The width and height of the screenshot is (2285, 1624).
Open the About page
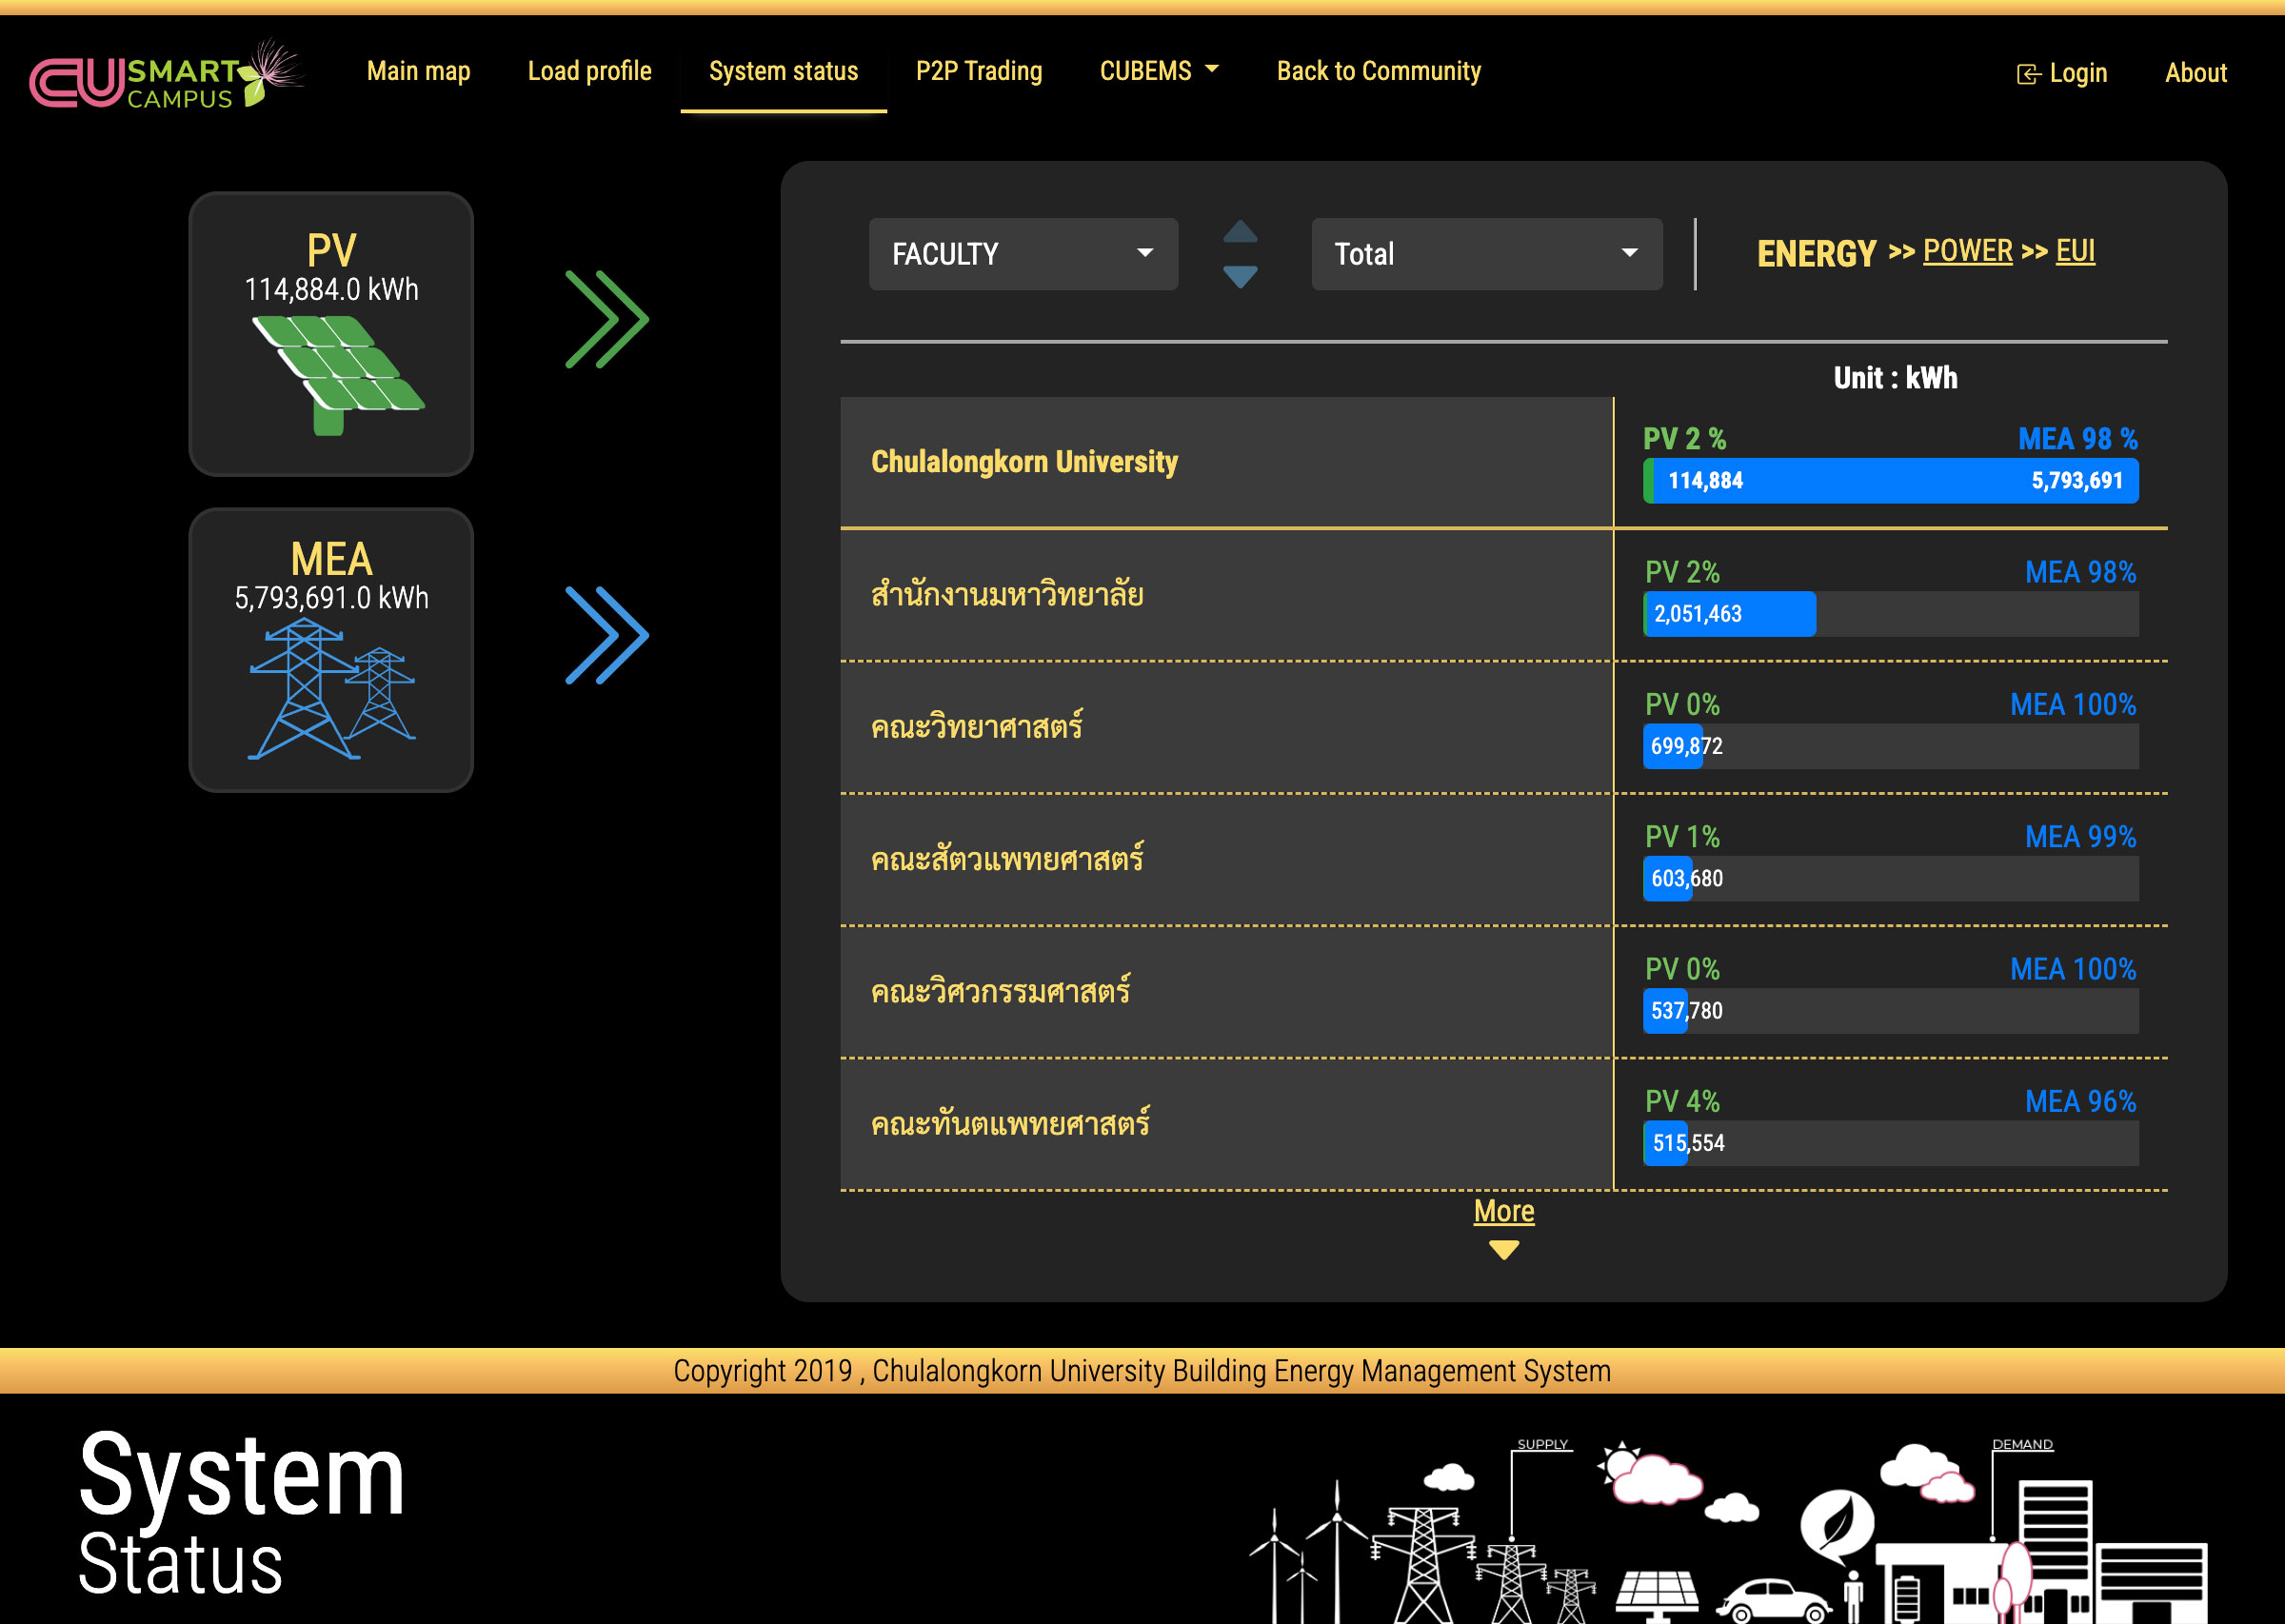[x=2195, y=73]
